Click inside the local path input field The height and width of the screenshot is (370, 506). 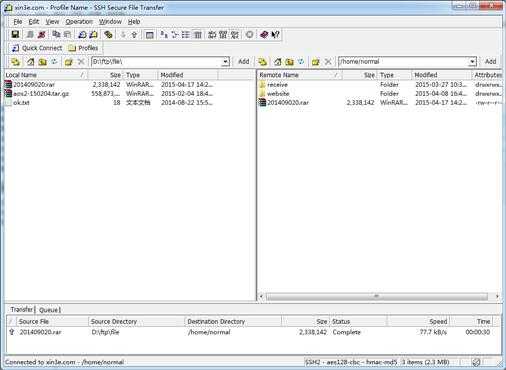pyautogui.click(x=157, y=62)
